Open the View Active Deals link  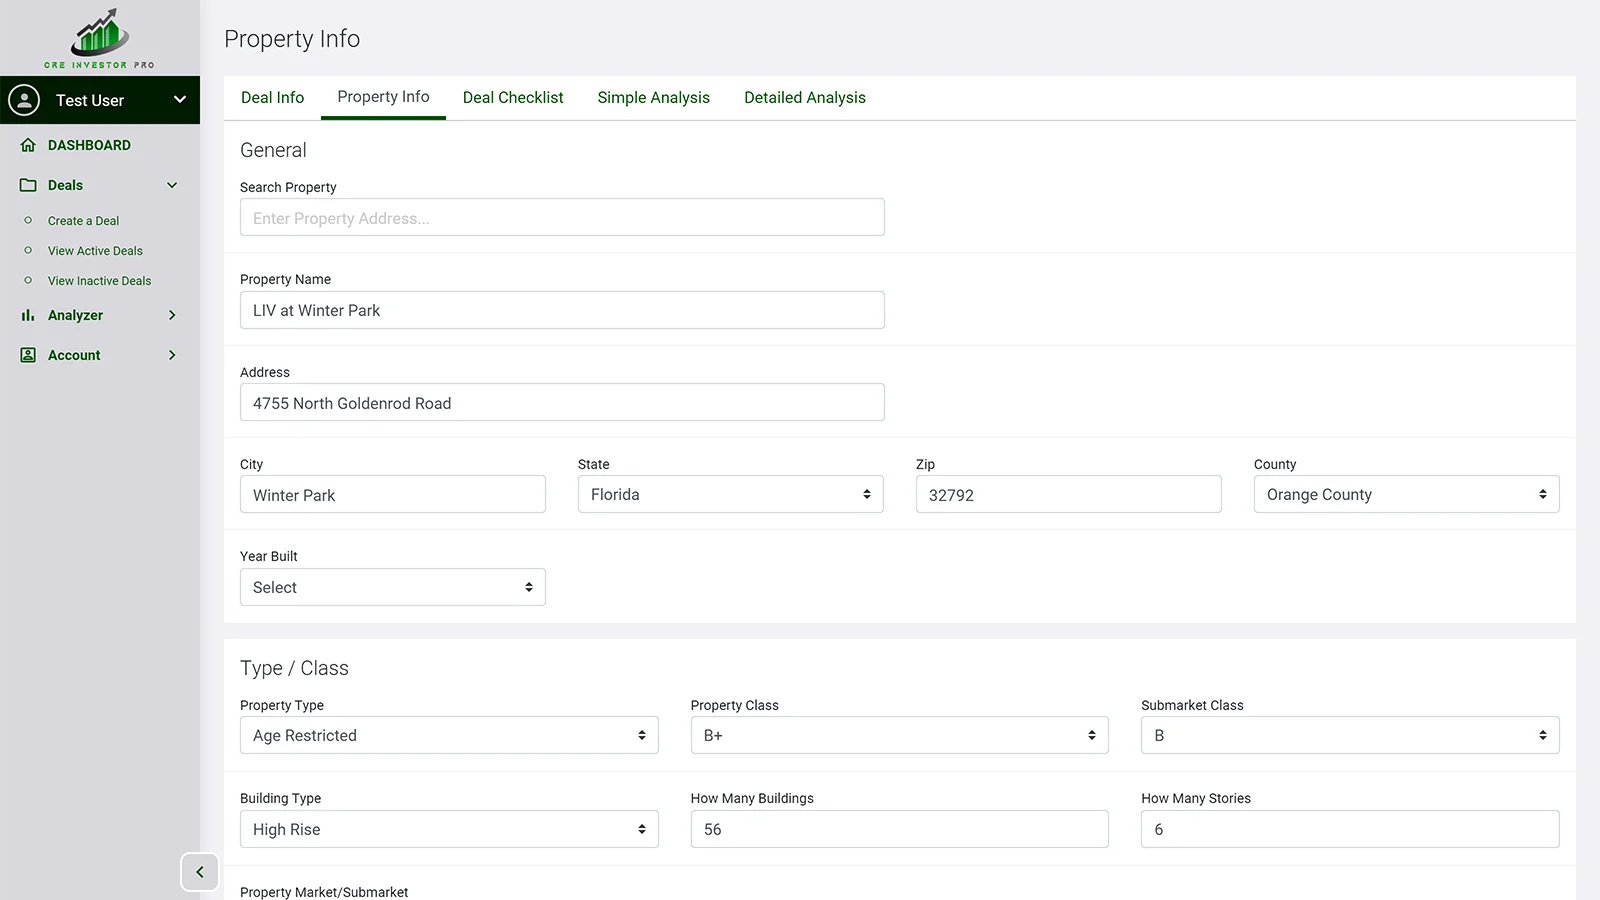pos(95,251)
